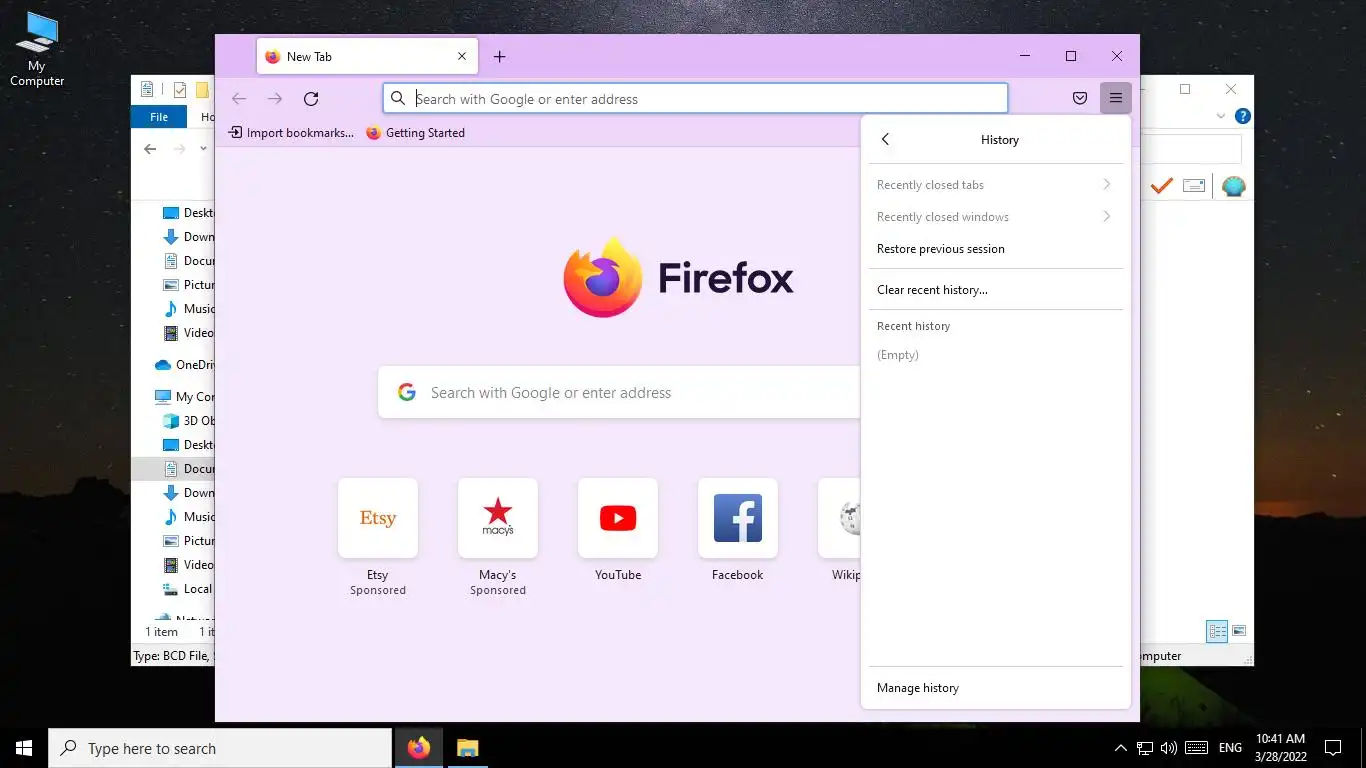Go back from the History panel
This screenshot has height=768, width=1366.
[885, 140]
